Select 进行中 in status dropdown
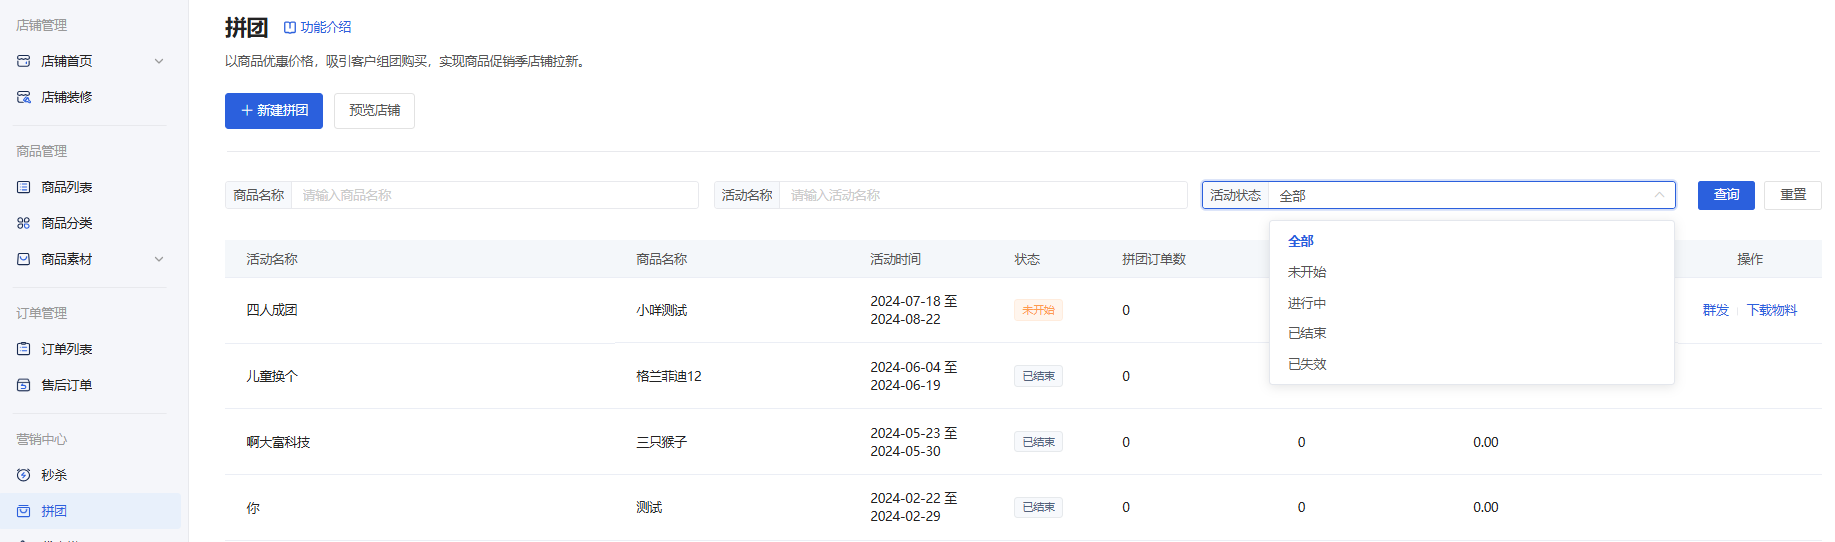Screen dimensions: 1835x542 [1472, 303]
